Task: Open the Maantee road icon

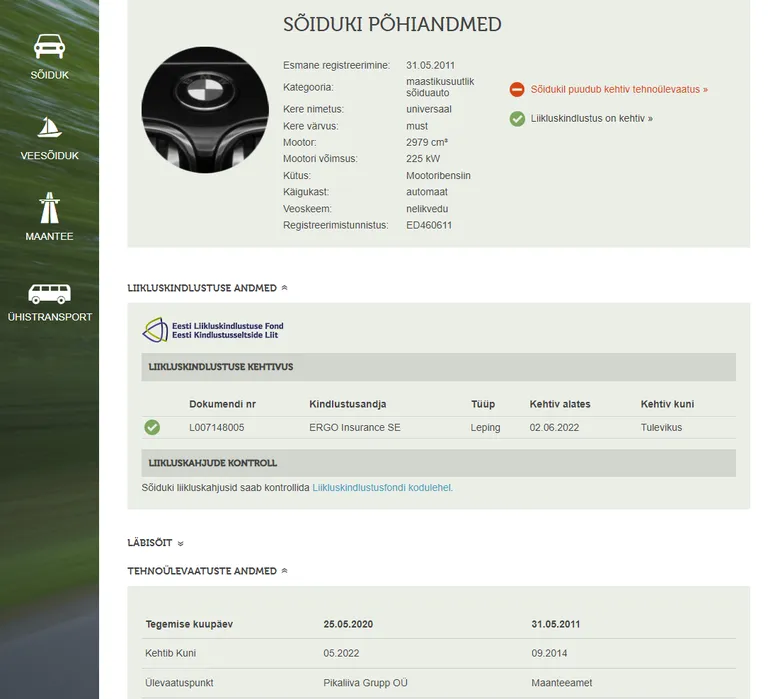Action: pyautogui.click(x=49, y=208)
